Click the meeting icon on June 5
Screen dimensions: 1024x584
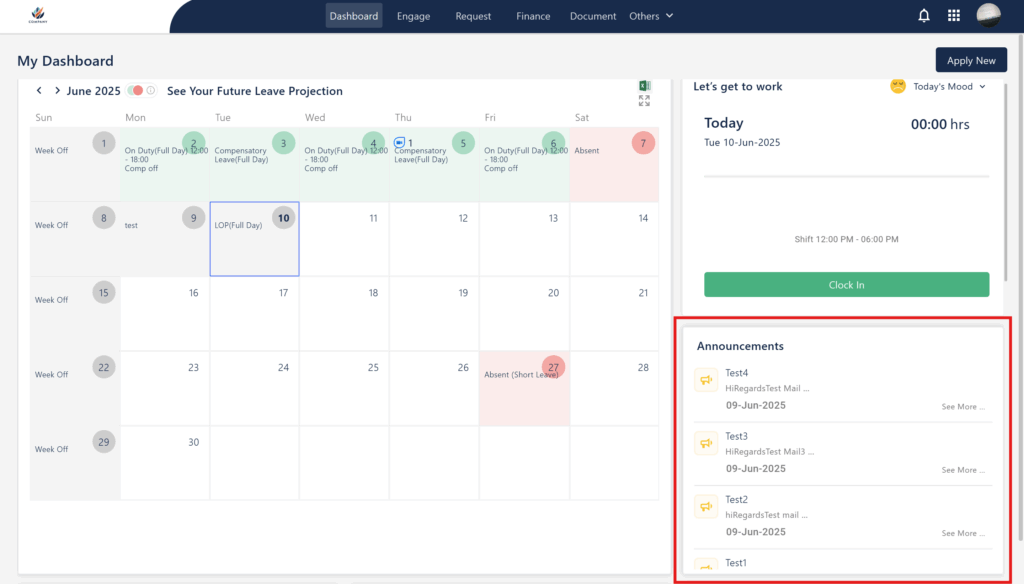(400, 143)
